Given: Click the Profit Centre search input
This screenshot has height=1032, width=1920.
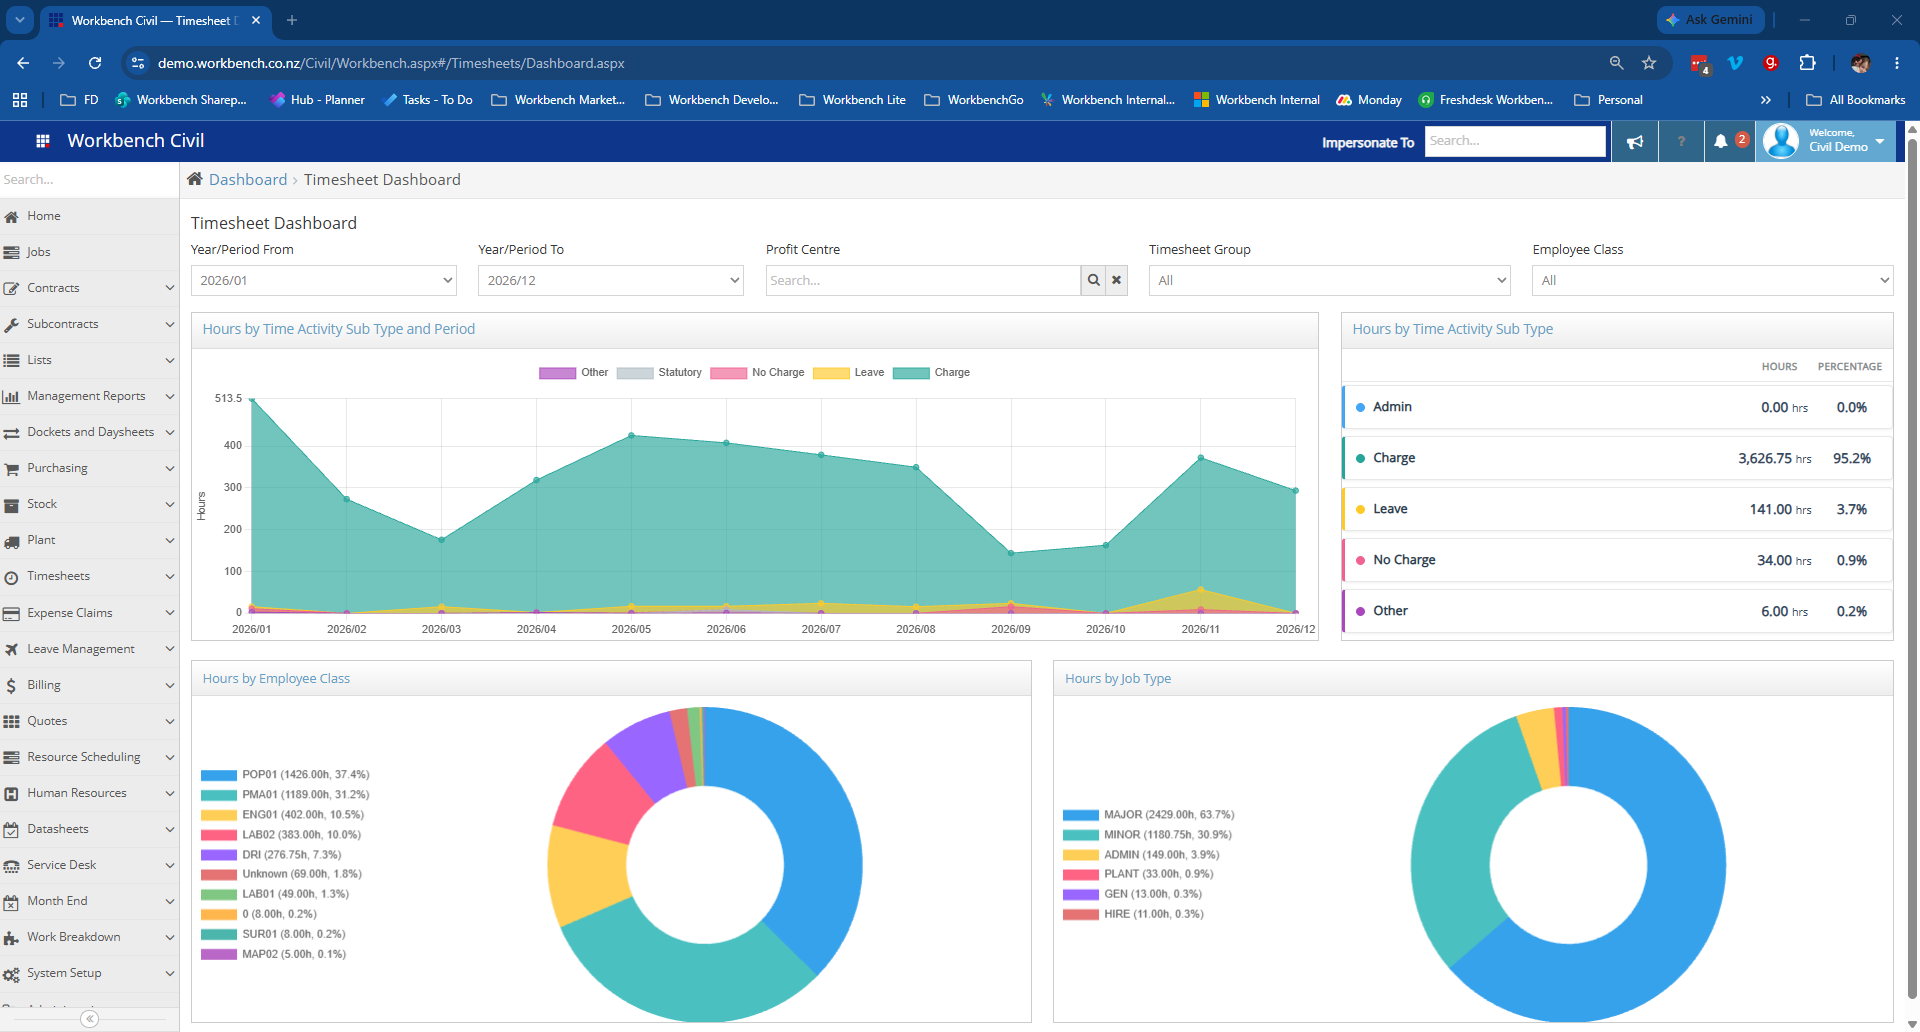Looking at the screenshot, I should [923, 280].
